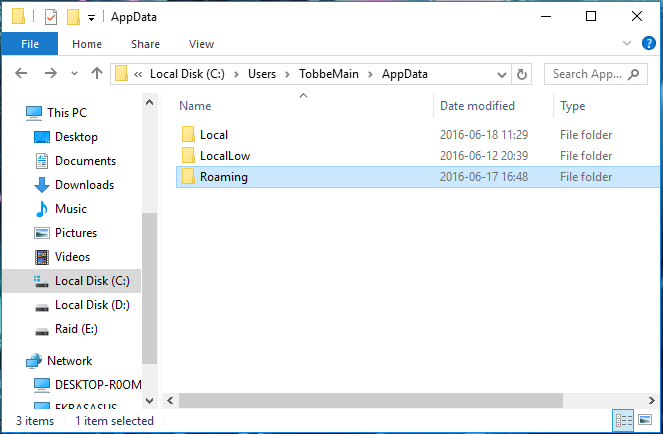This screenshot has width=663, height=434.
Task: Customize Quick Access Toolbar dropdown arrow
Action: pos(91,18)
